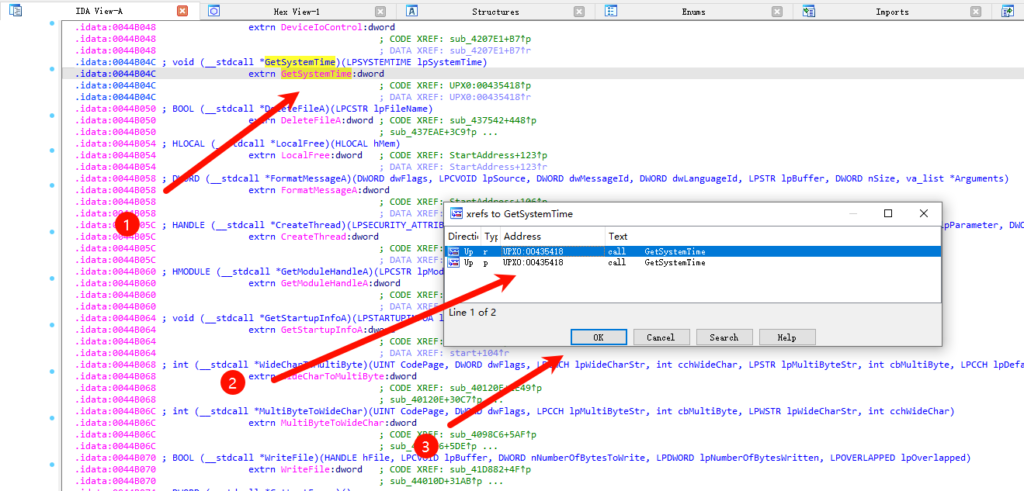Click the icon of the second xref row (type p)
Image resolution: width=1024 pixels, height=491 pixels.
[454, 262]
